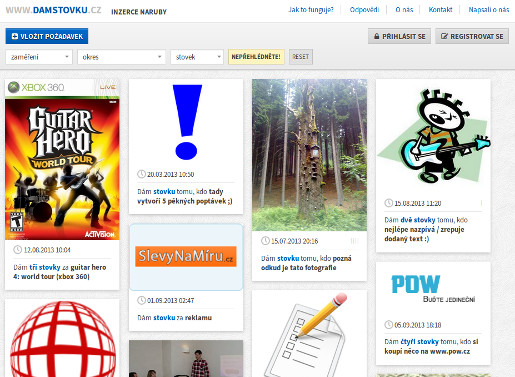
Task: Open 'pozná odkud je tato fotografie' listing
Action: (x=306, y=263)
